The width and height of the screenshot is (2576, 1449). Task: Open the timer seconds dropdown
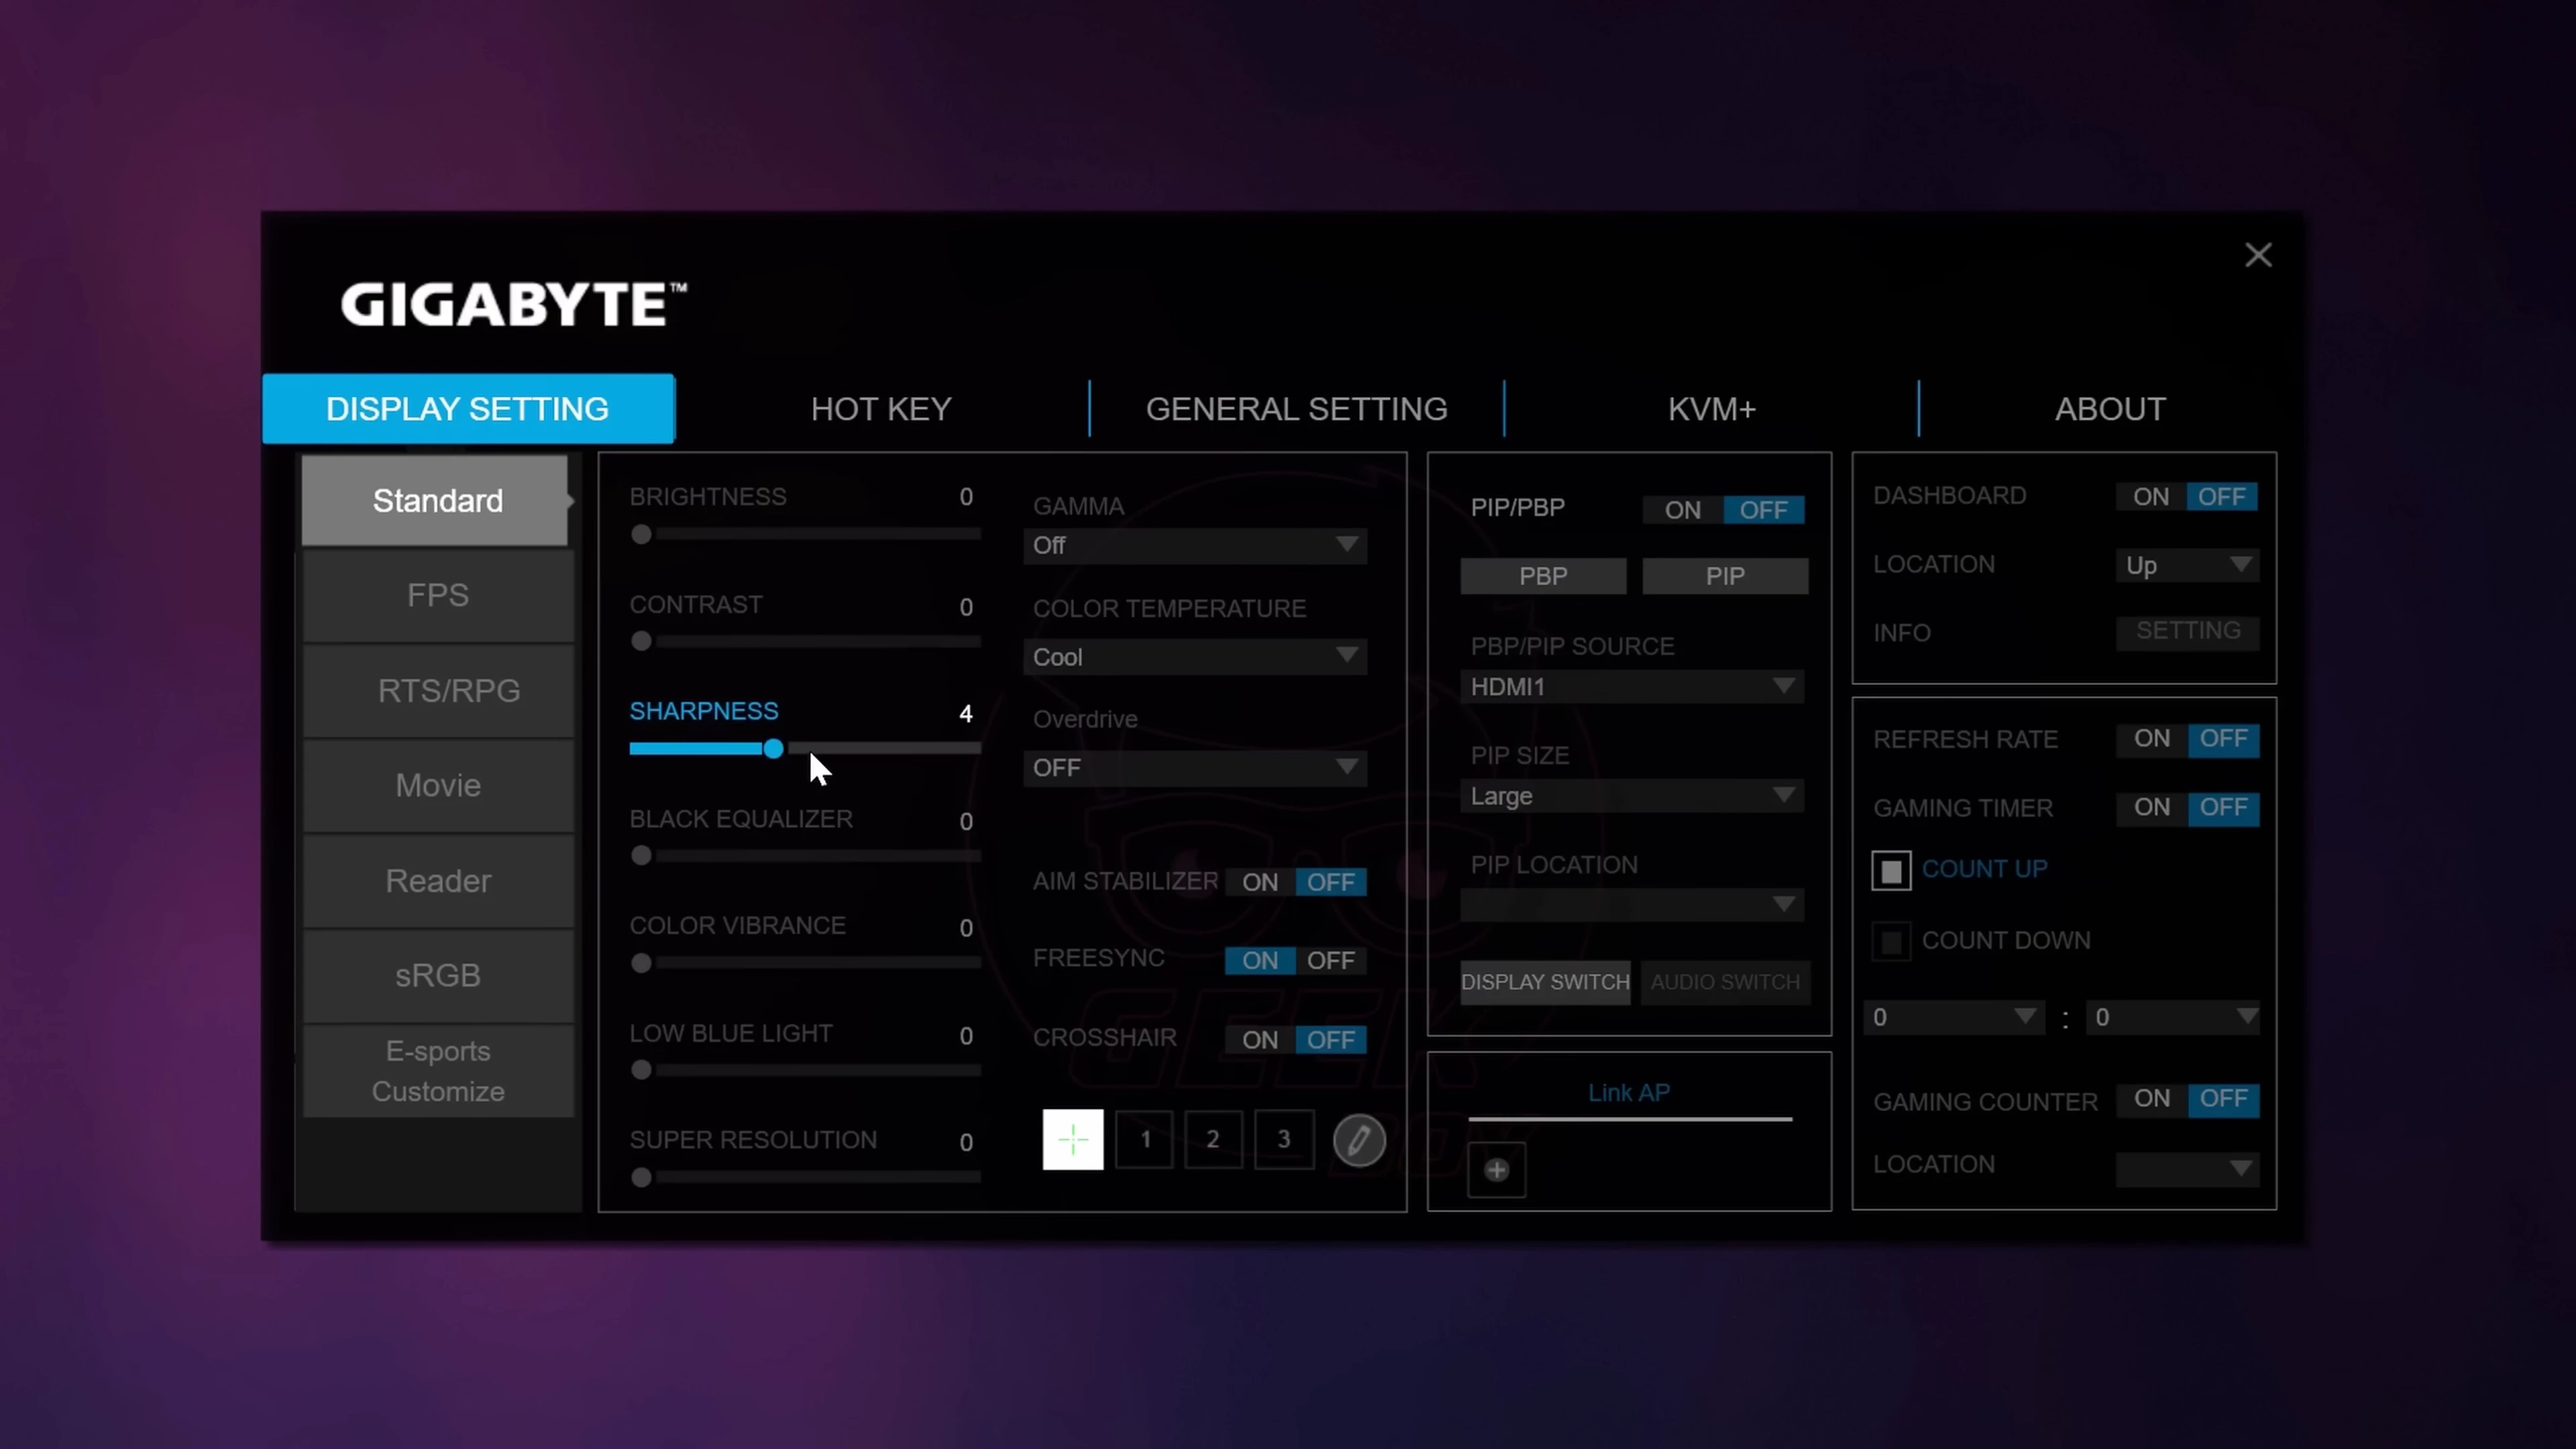(2173, 1018)
